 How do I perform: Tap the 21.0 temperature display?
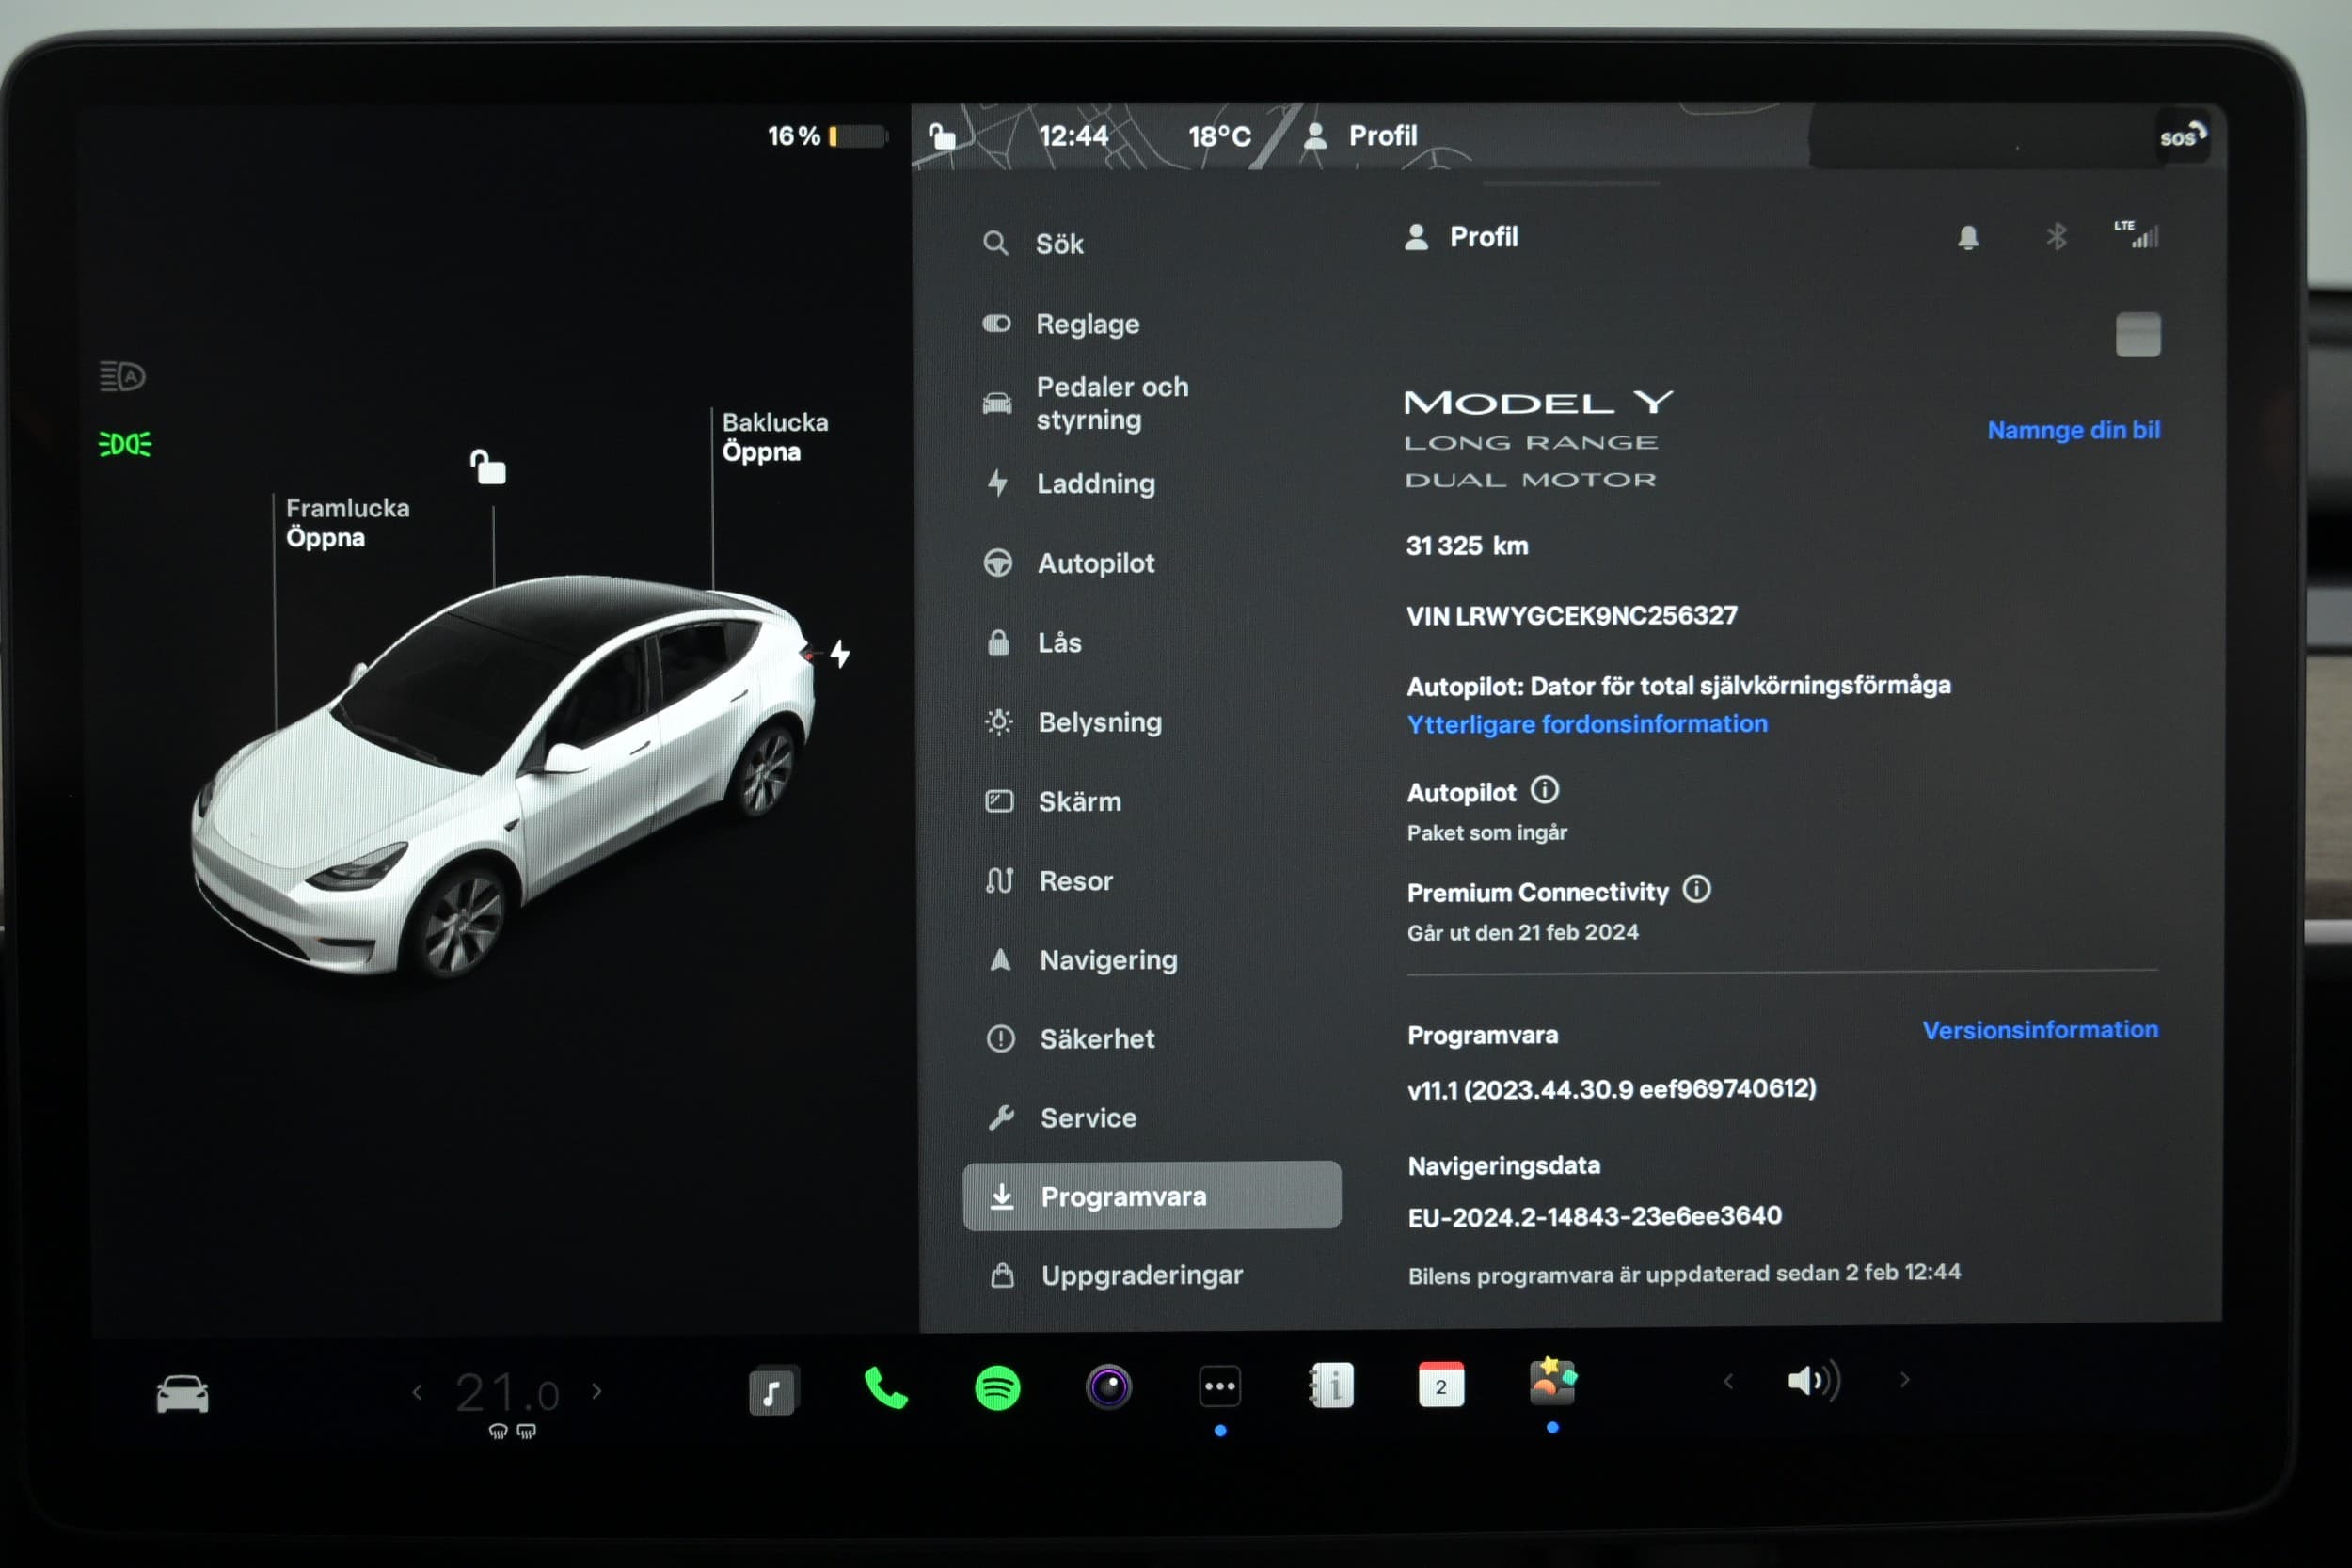[507, 1392]
